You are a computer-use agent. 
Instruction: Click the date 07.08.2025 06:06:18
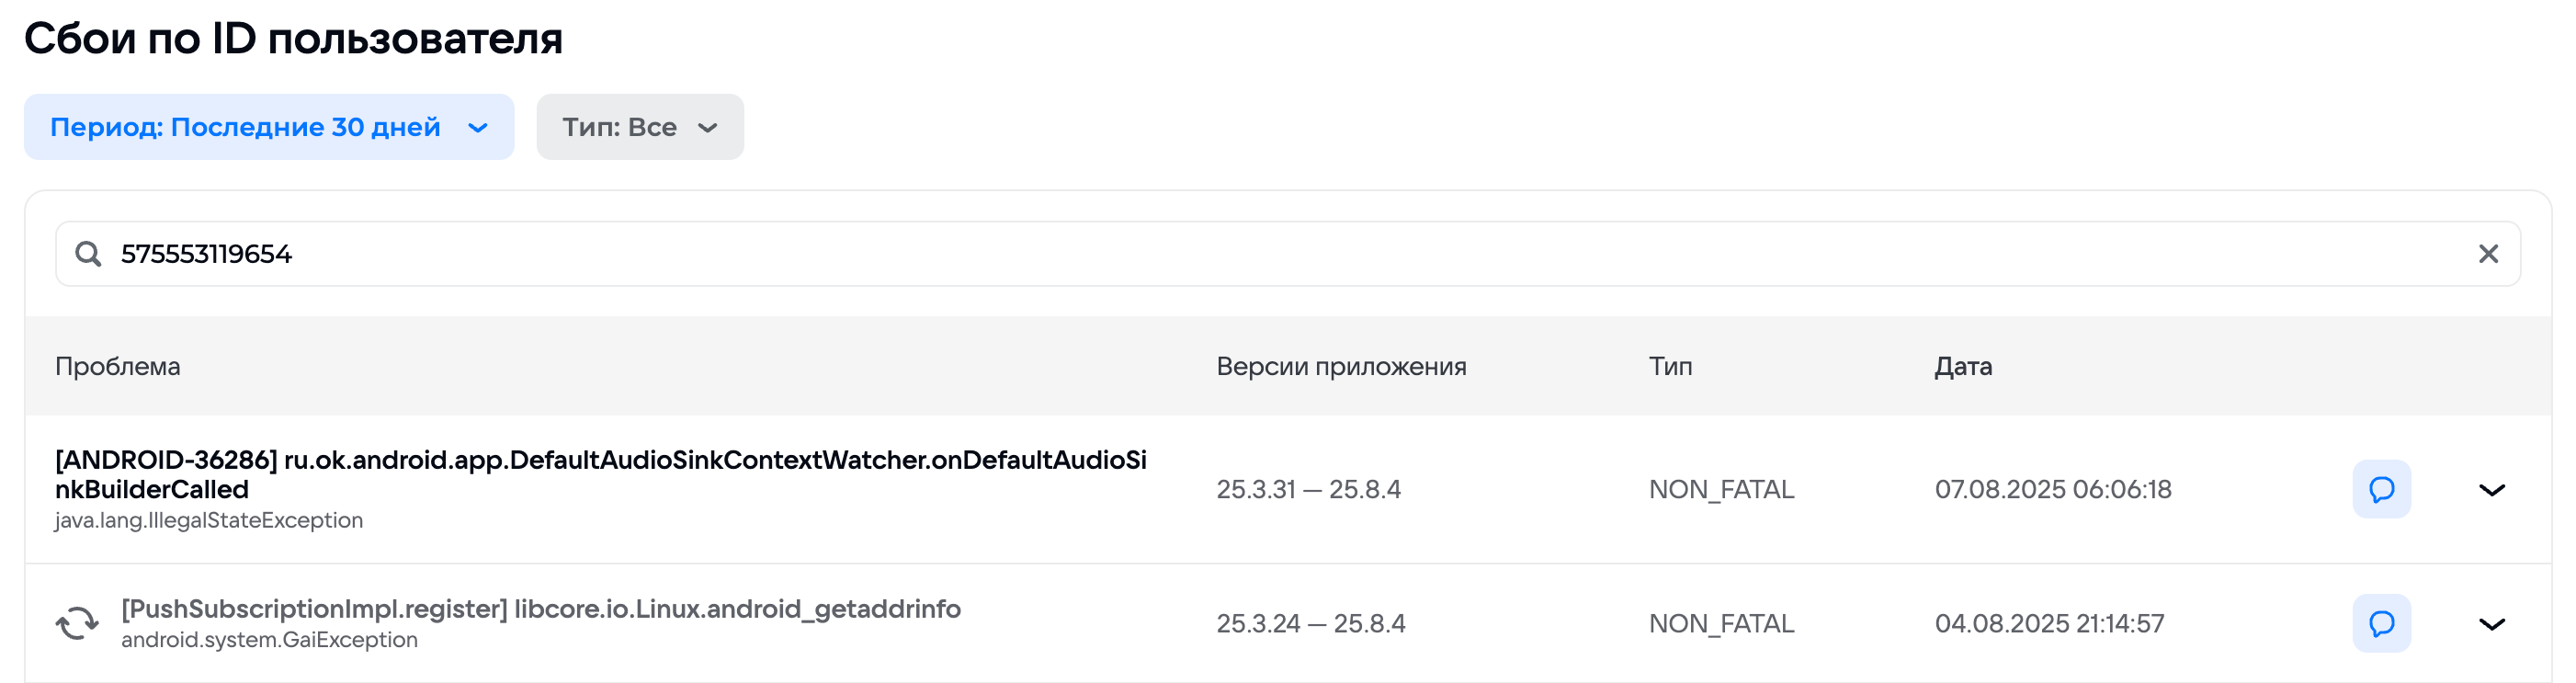click(2052, 489)
